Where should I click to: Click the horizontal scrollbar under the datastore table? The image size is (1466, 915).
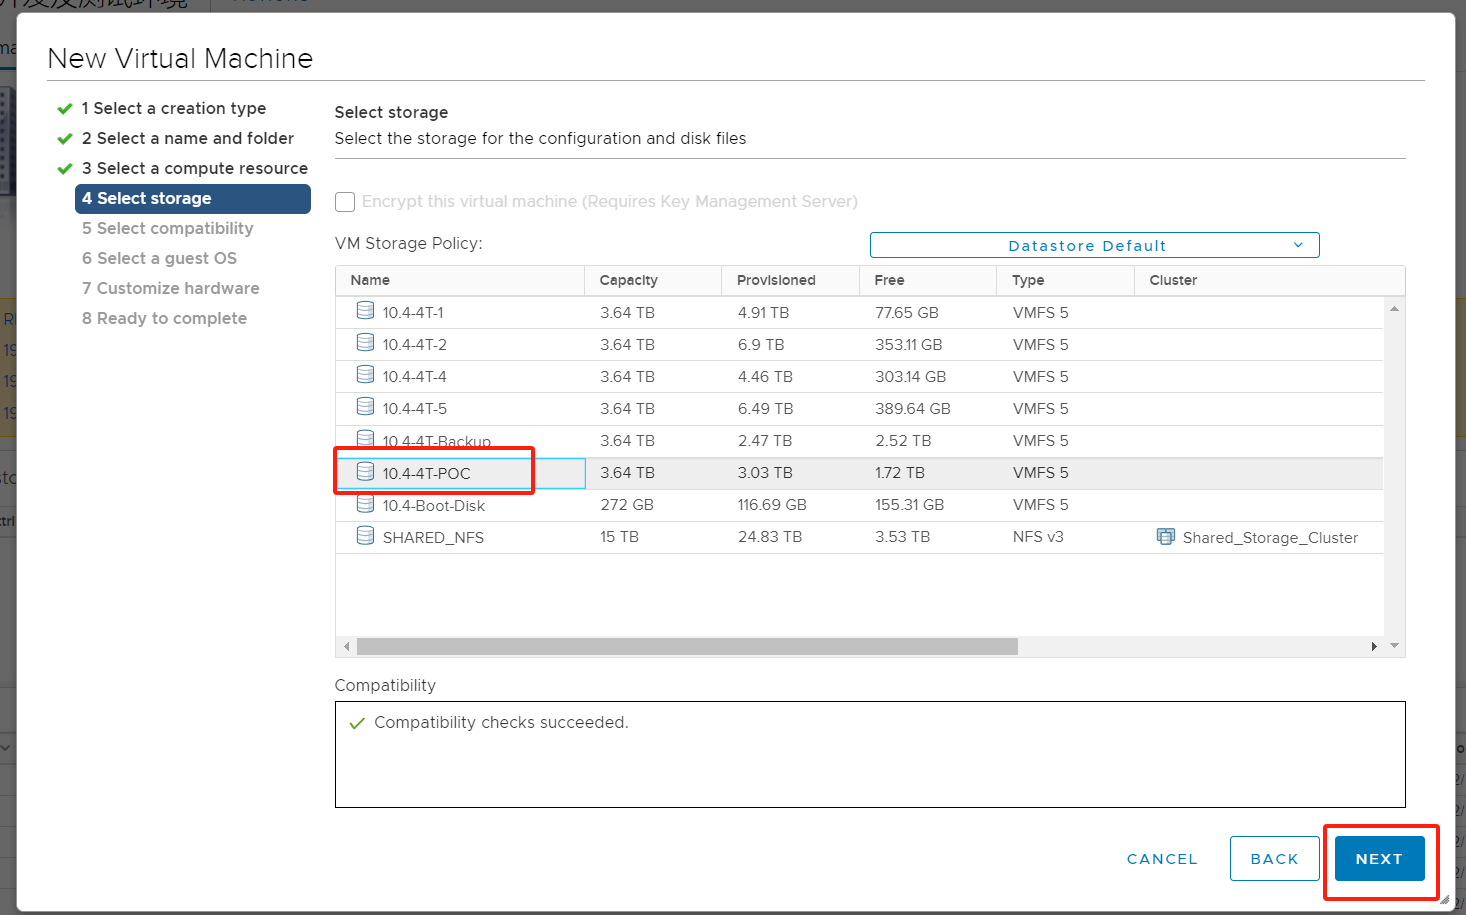click(x=687, y=647)
